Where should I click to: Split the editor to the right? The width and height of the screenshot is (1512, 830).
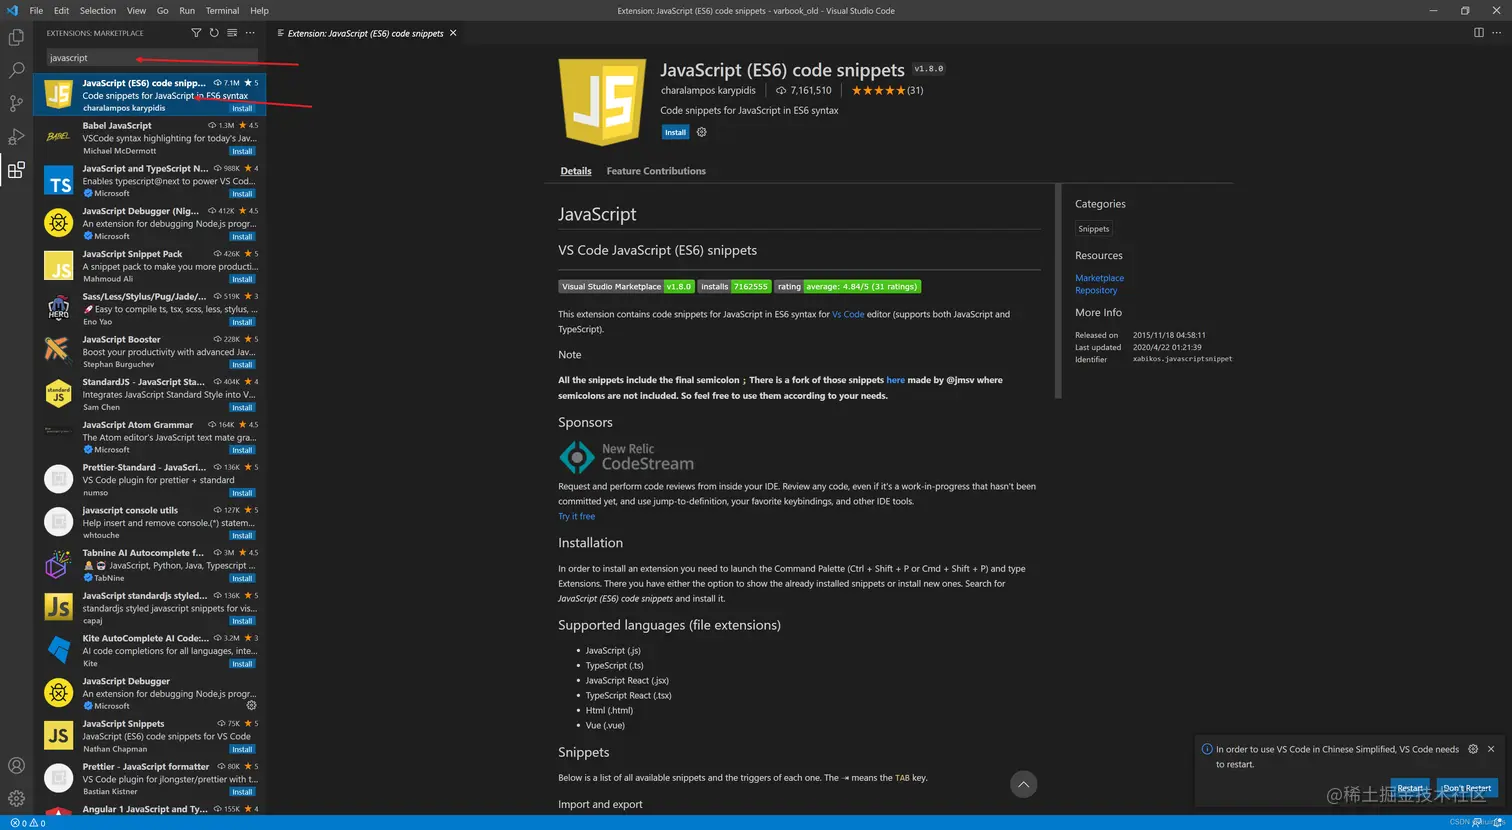[1478, 33]
